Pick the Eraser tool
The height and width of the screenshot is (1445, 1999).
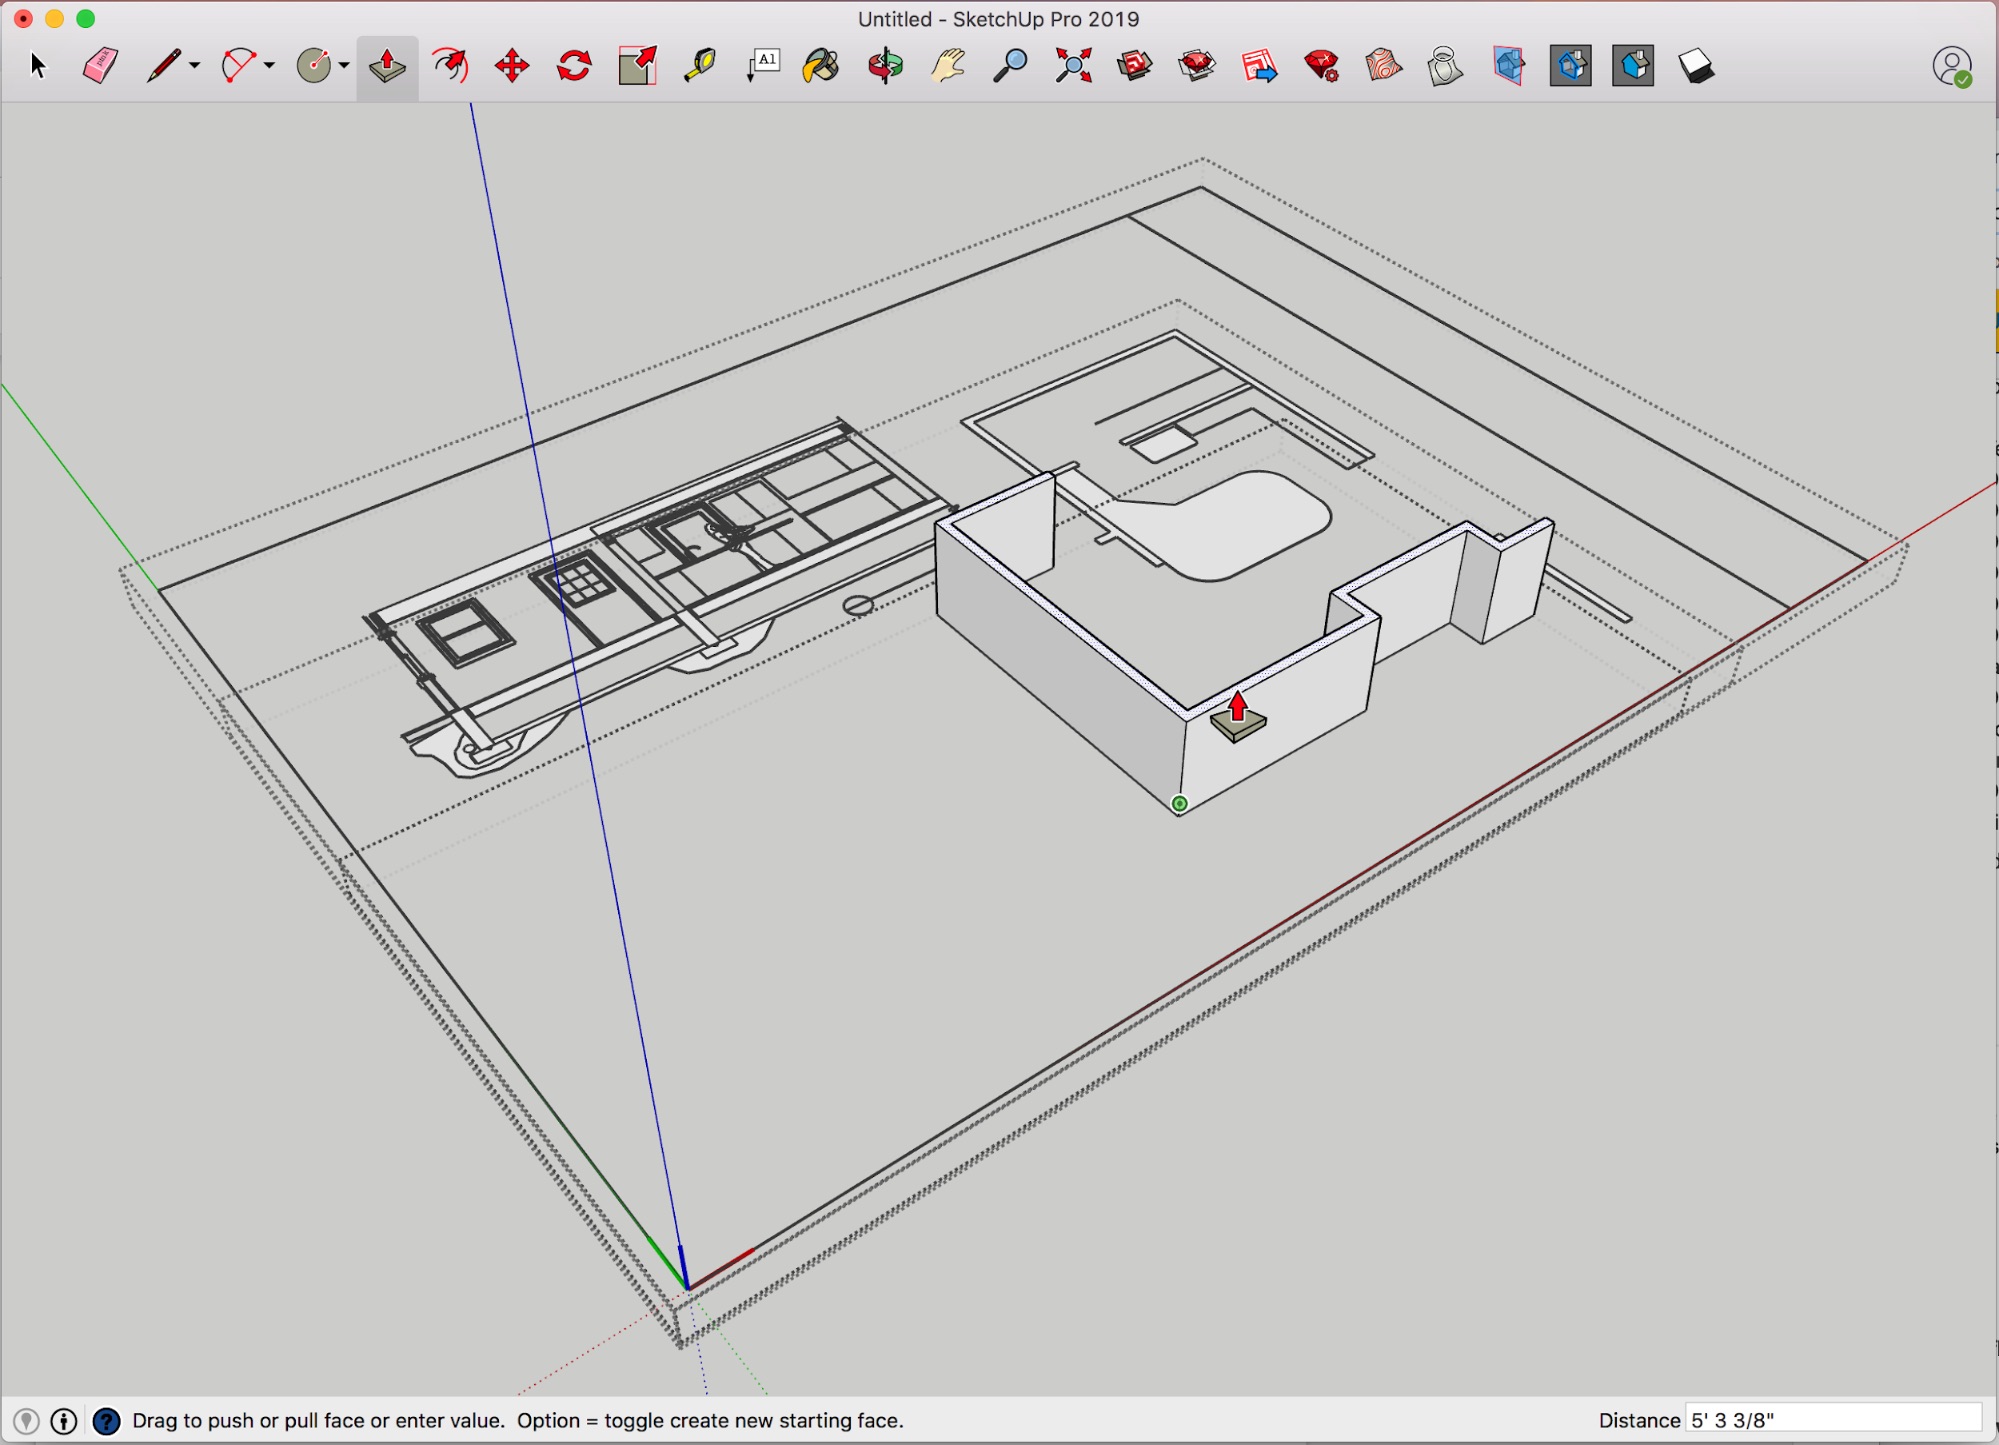point(100,65)
